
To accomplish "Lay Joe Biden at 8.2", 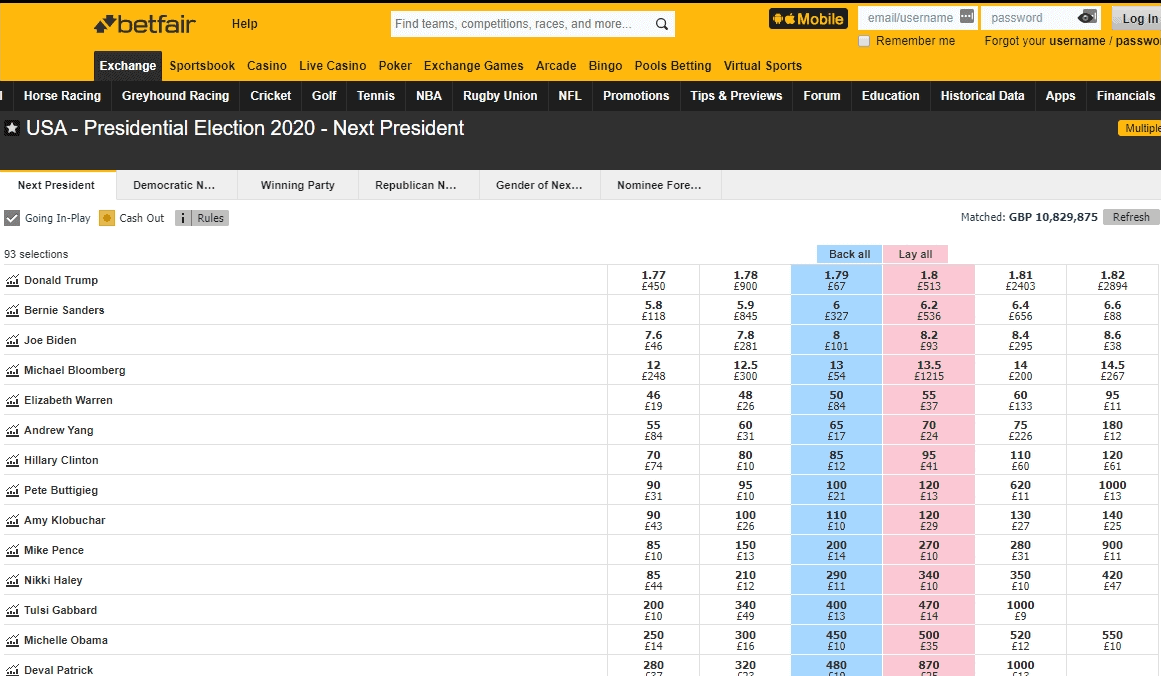I will pos(929,340).
